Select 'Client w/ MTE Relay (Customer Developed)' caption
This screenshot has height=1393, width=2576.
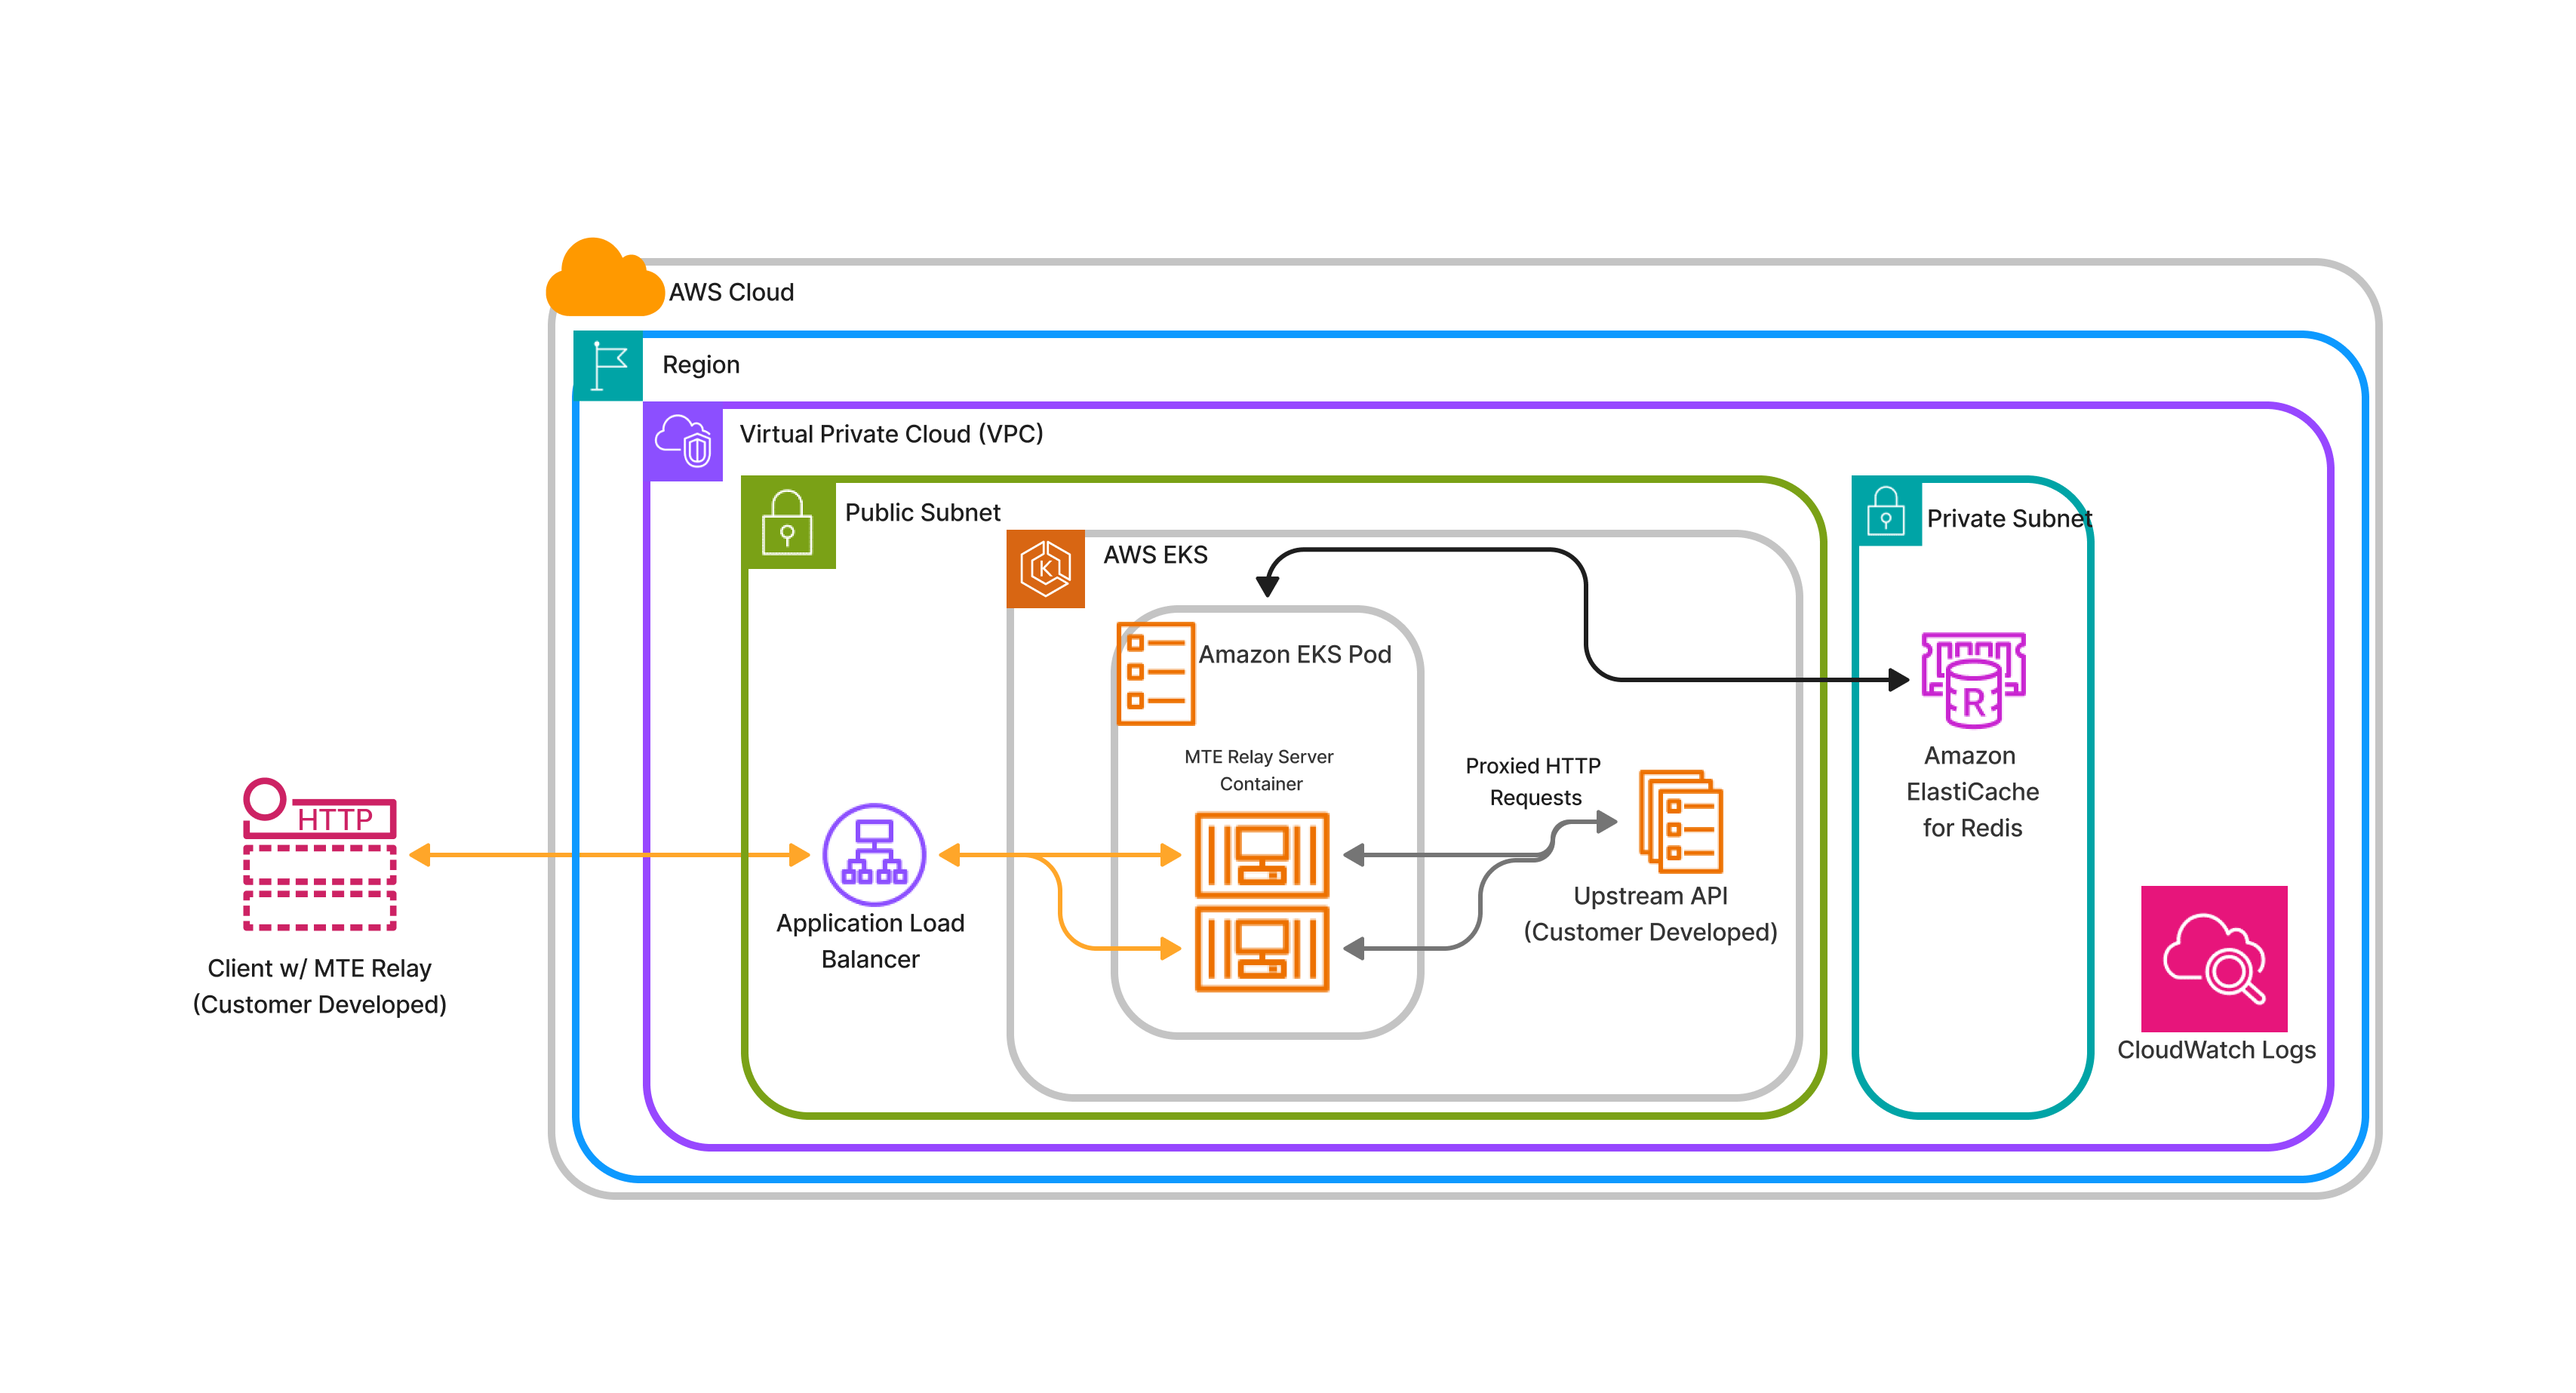click(x=320, y=986)
